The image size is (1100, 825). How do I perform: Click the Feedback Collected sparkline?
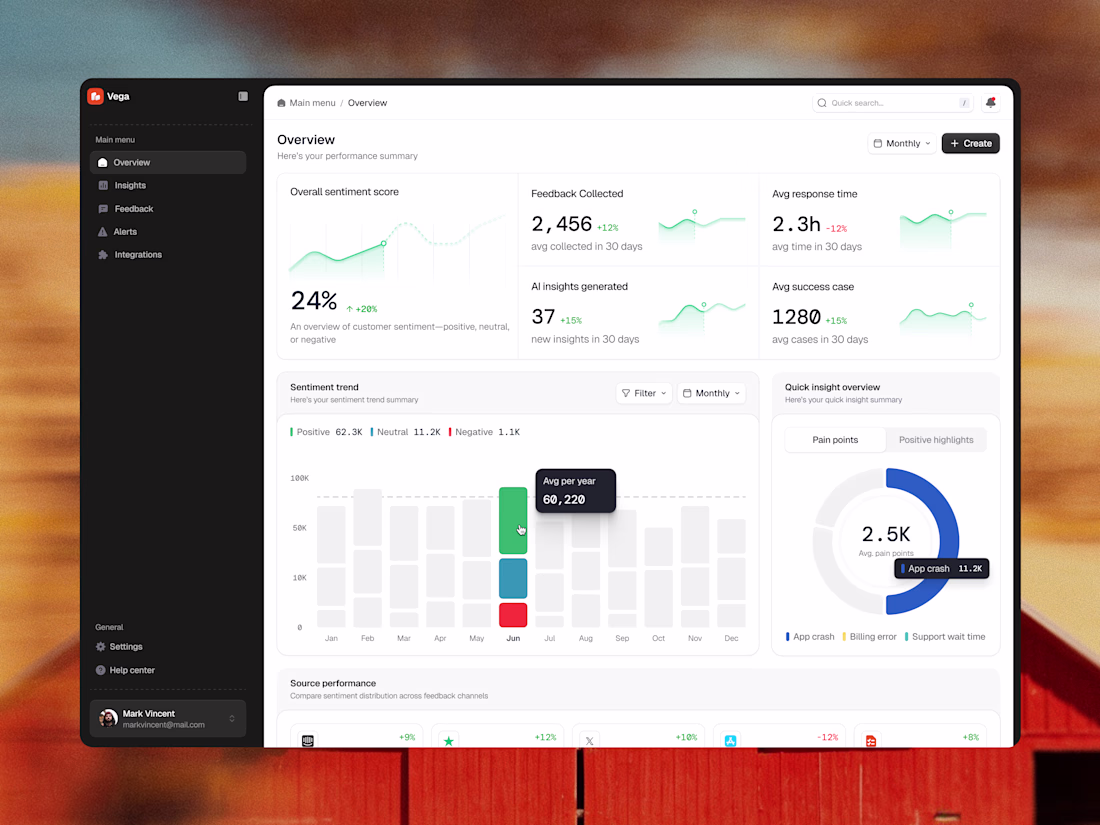pos(702,225)
